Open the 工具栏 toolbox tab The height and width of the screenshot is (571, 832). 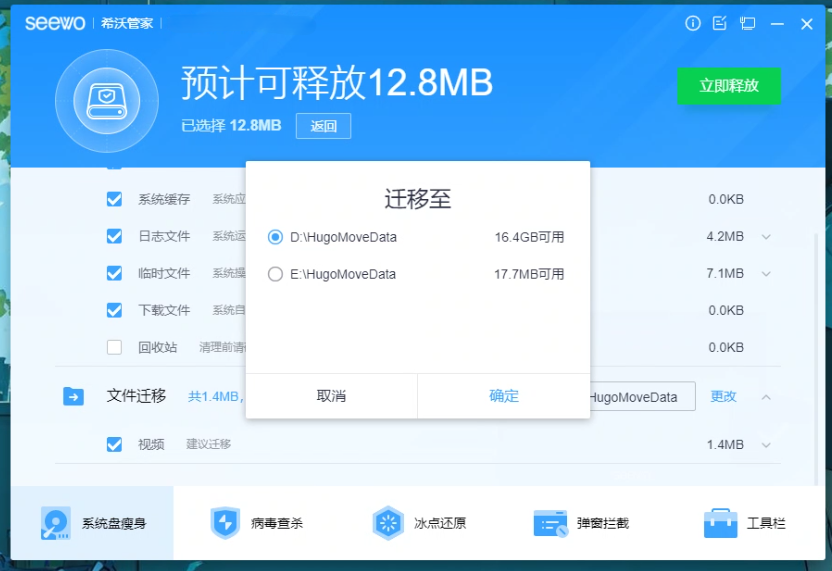[x=744, y=523]
